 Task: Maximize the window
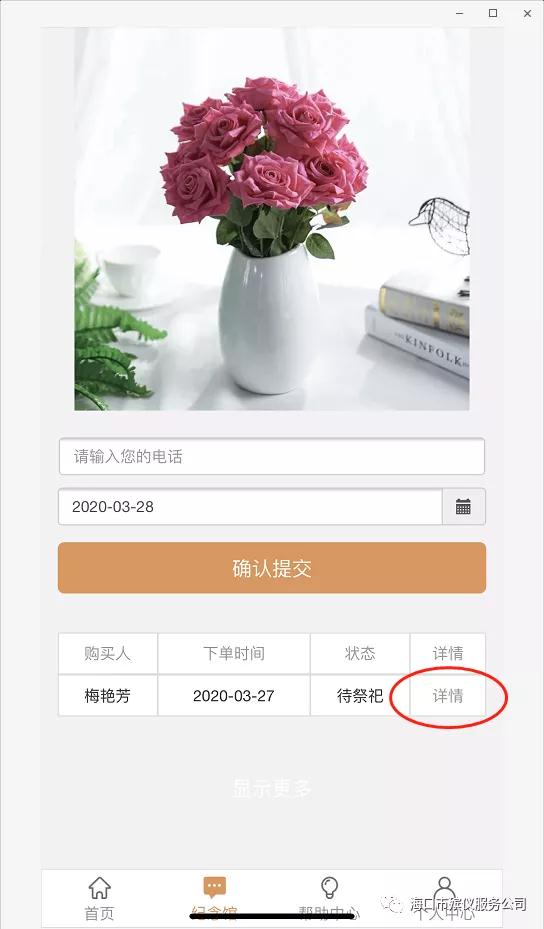pos(493,13)
